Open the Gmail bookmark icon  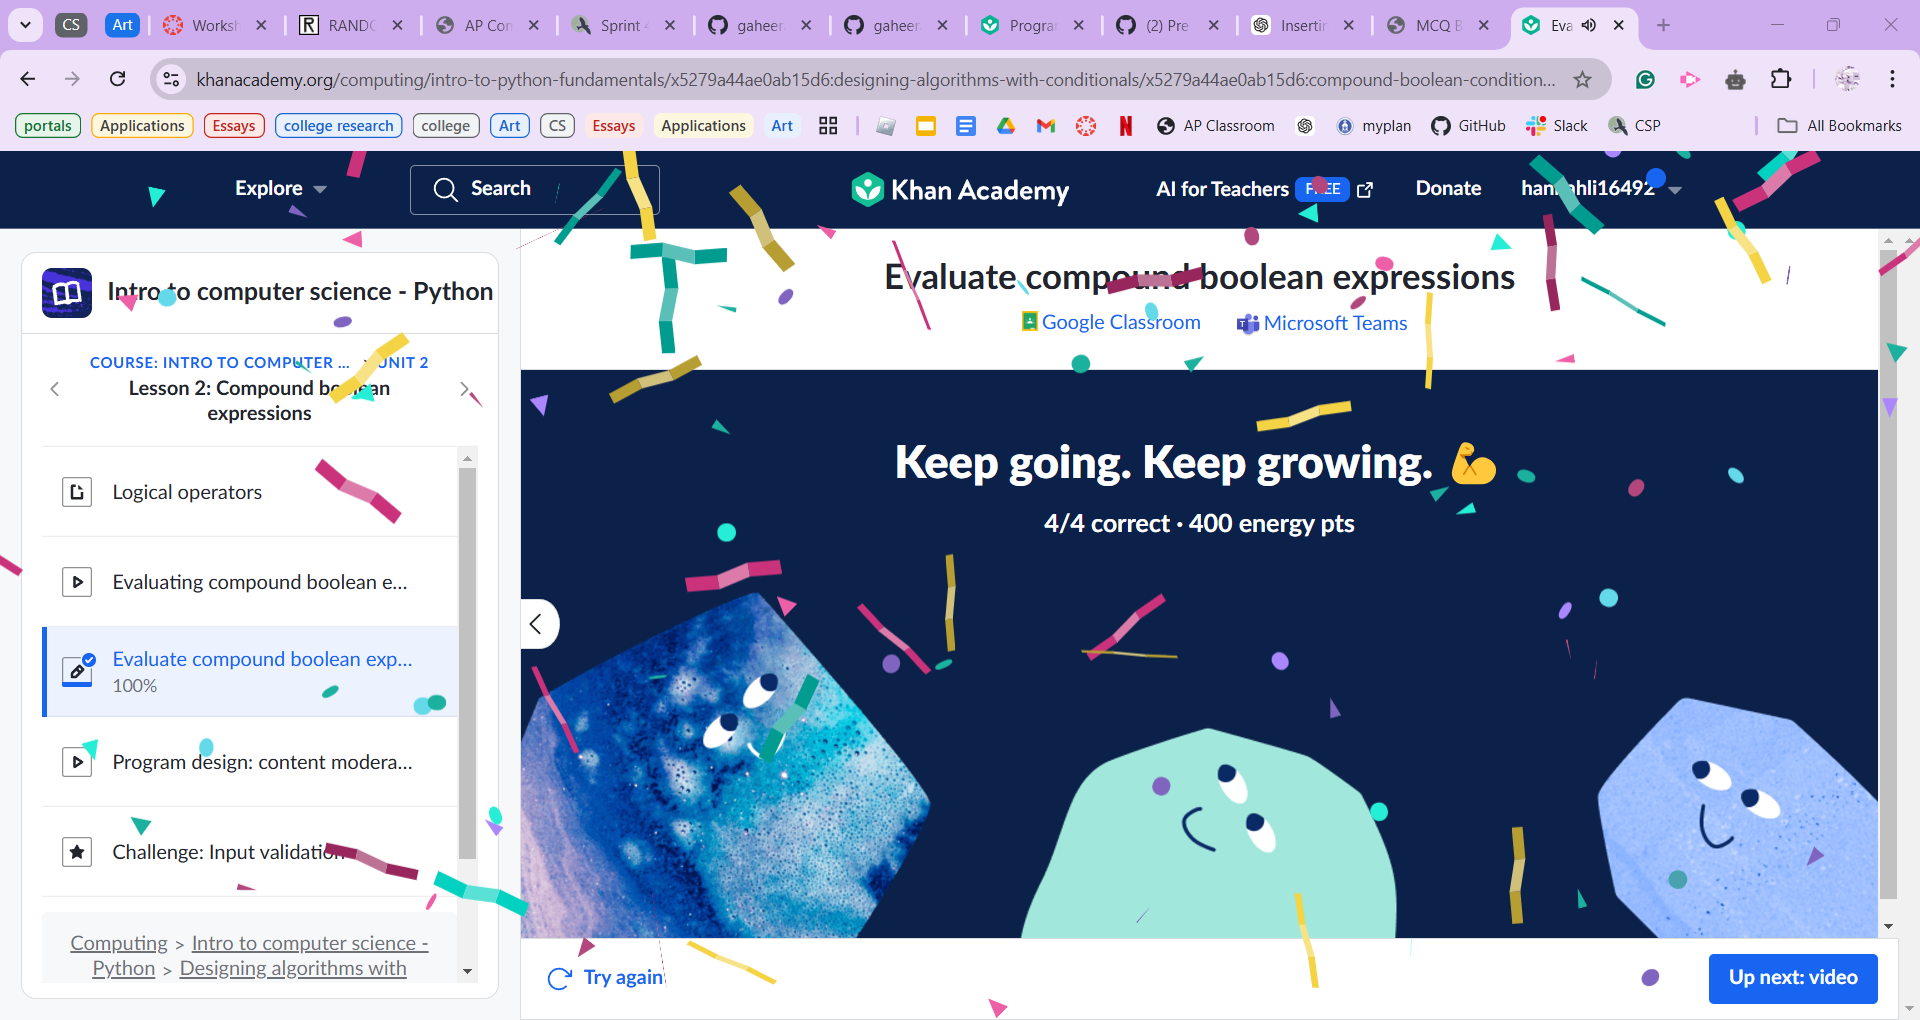[x=1046, y=126]
